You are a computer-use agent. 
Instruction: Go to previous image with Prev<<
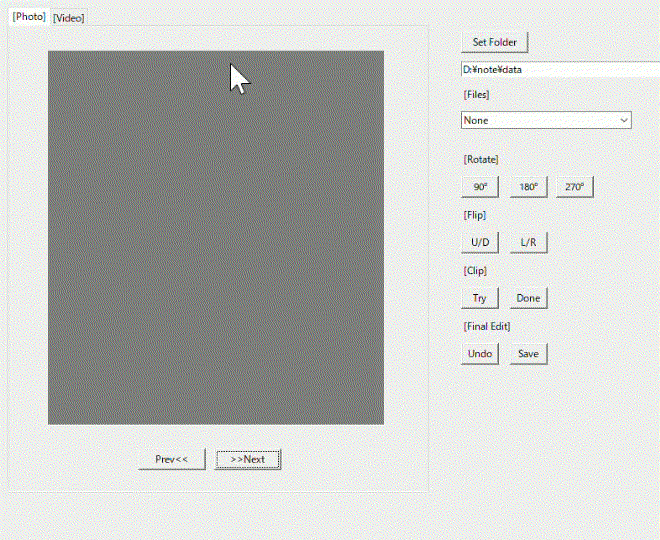pos(172,459)
